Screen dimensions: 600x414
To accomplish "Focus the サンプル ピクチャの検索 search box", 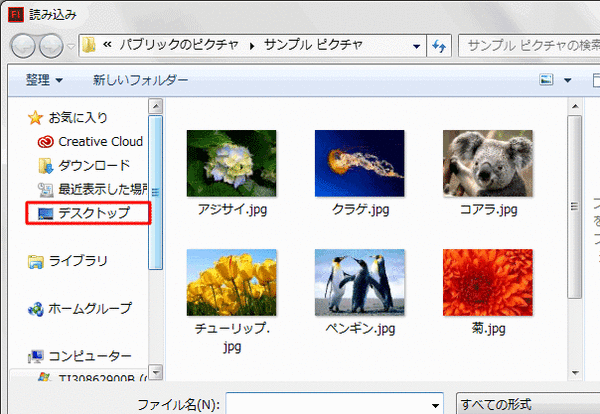I will [x=529, y=46].
